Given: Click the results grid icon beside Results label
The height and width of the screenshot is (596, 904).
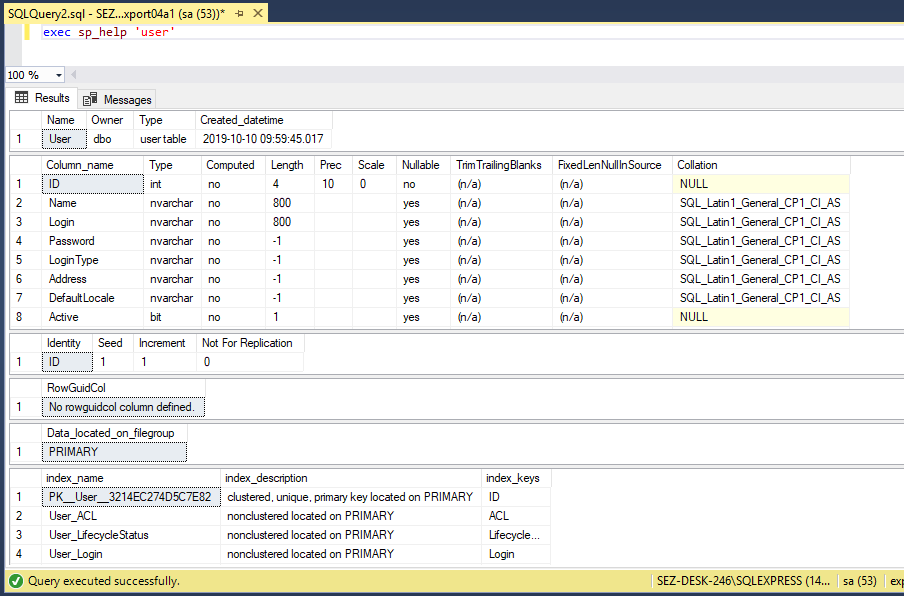Looking at the screenshot, I should click(x=21, y=98).
